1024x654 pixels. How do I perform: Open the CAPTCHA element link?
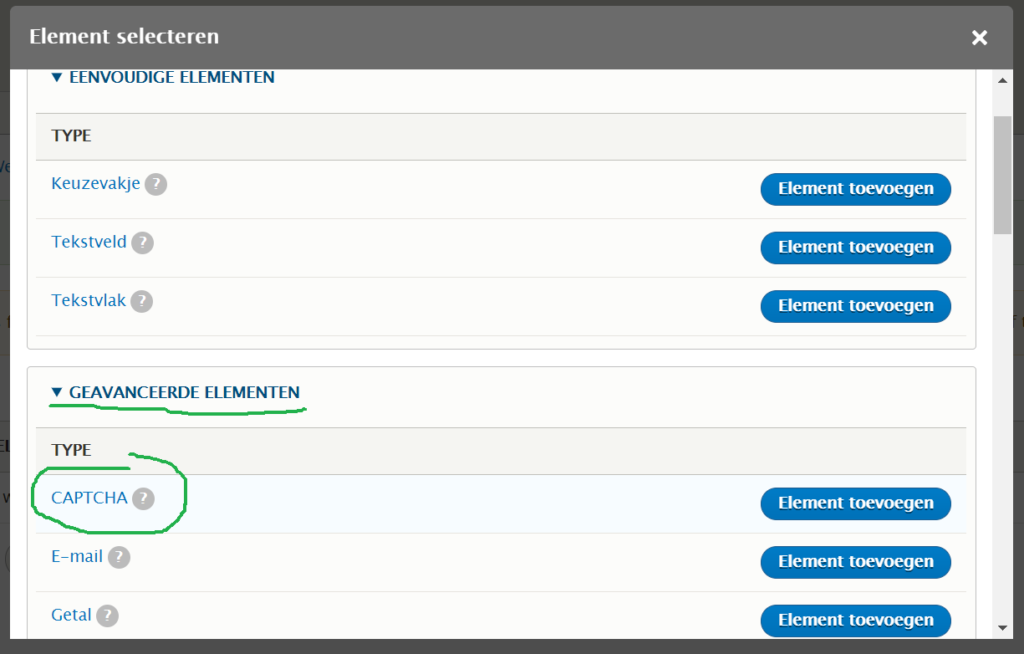(89, 497)
